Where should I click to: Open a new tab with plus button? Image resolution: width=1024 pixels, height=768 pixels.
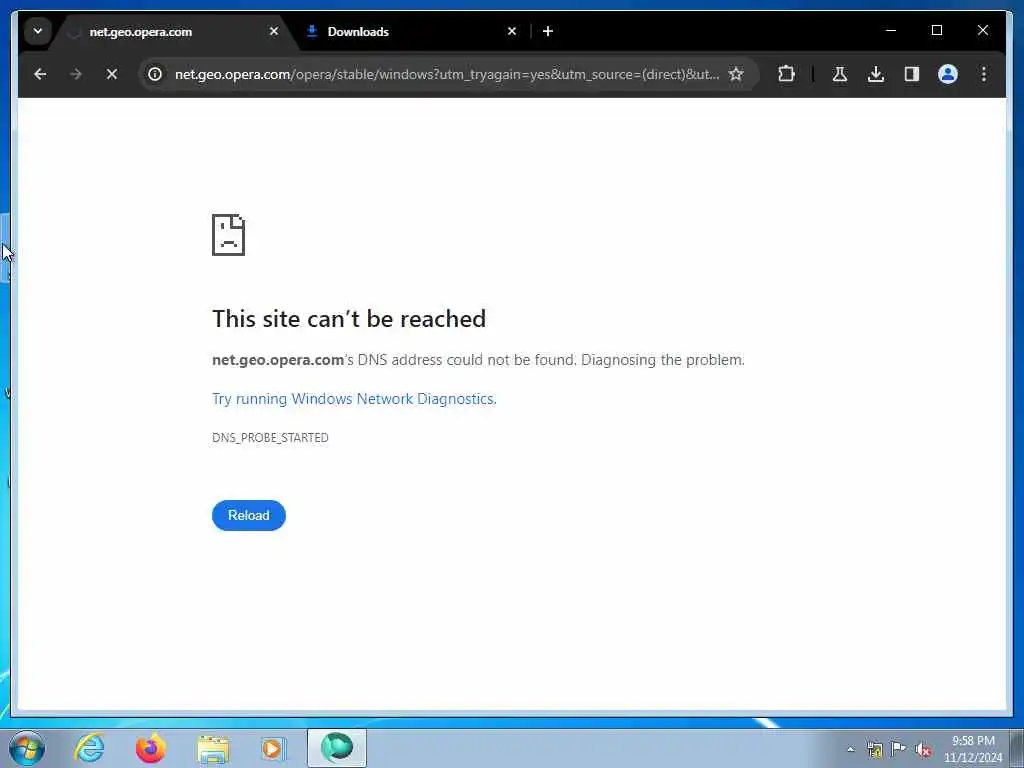point(548,31)
